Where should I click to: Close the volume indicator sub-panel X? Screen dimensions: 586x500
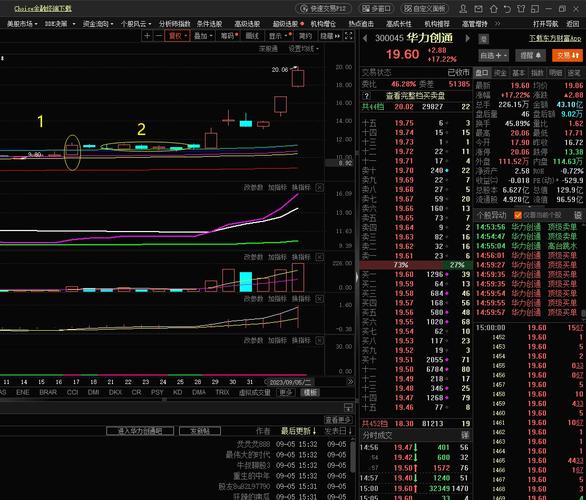tap(320, 257)
